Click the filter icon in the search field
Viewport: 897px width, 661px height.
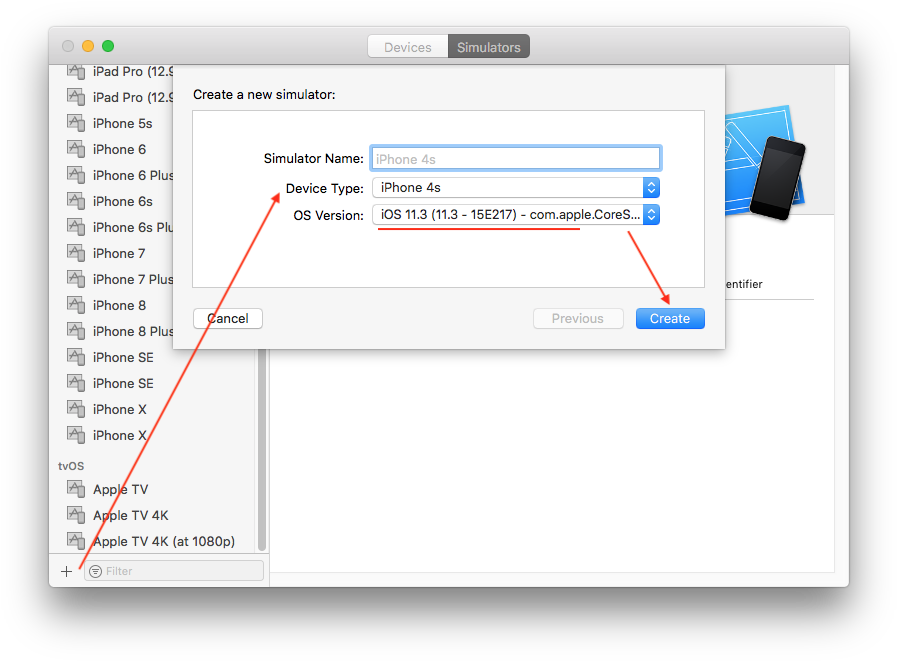coord(95,570)
